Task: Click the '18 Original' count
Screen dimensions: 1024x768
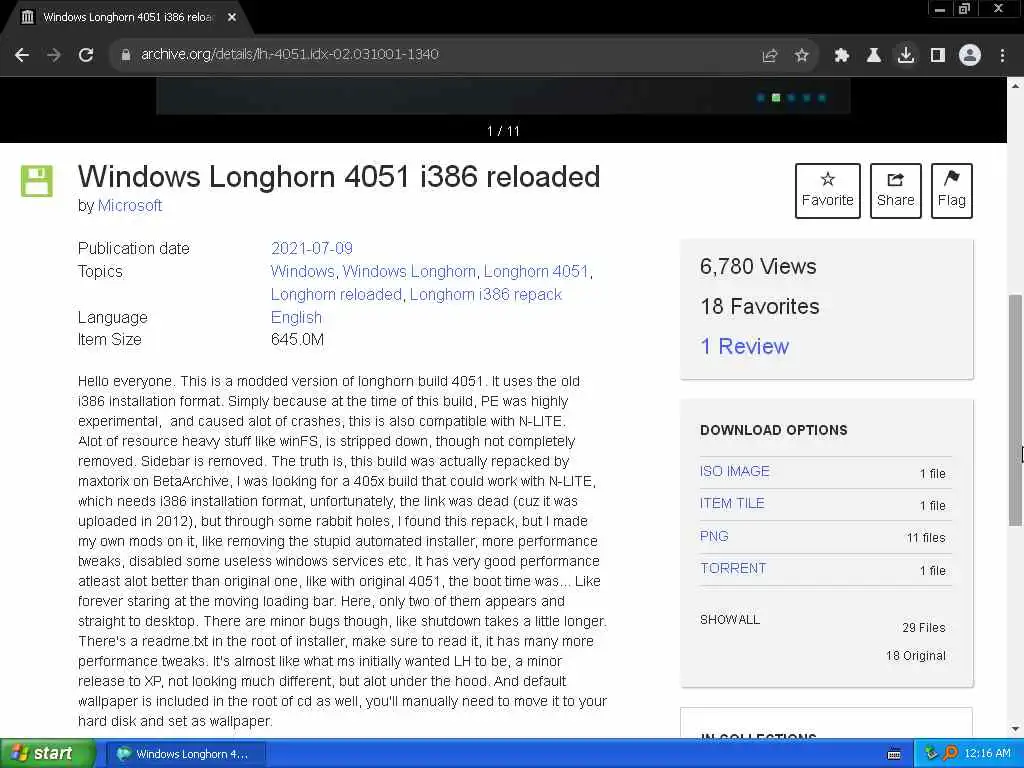Action: (916, 656)
